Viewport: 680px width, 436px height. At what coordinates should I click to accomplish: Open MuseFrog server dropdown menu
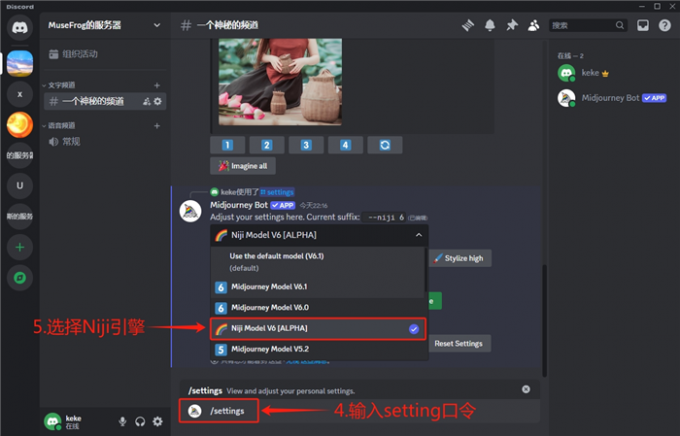pos(157,25)
